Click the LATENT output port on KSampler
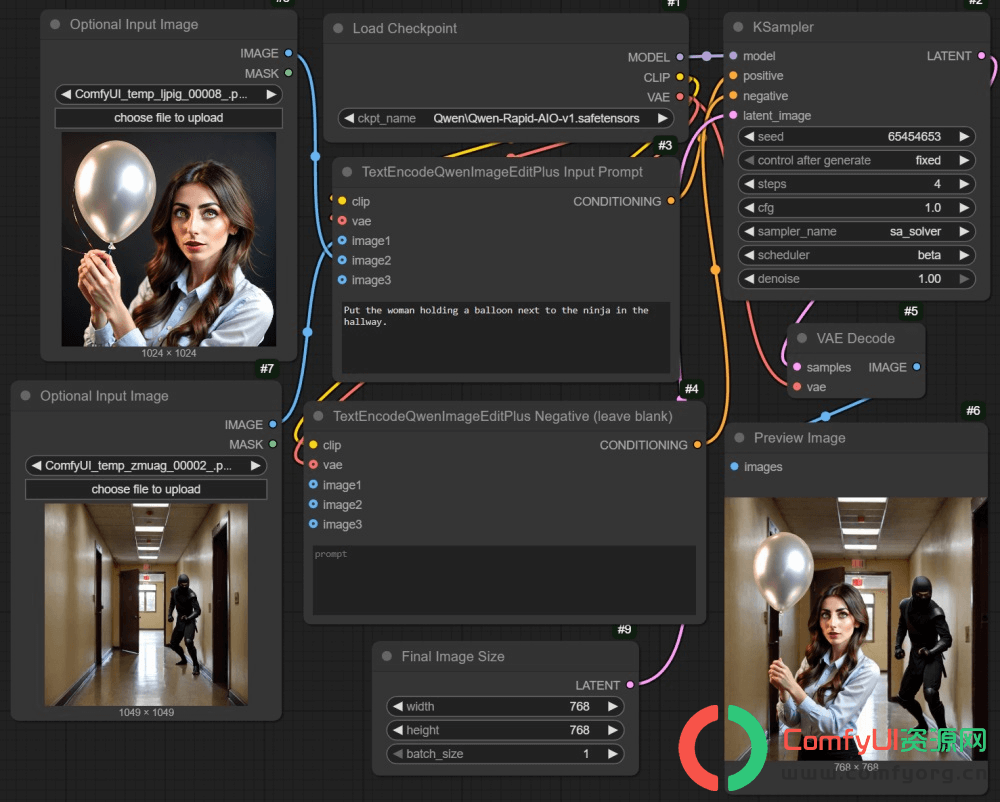 coord(982,56)
